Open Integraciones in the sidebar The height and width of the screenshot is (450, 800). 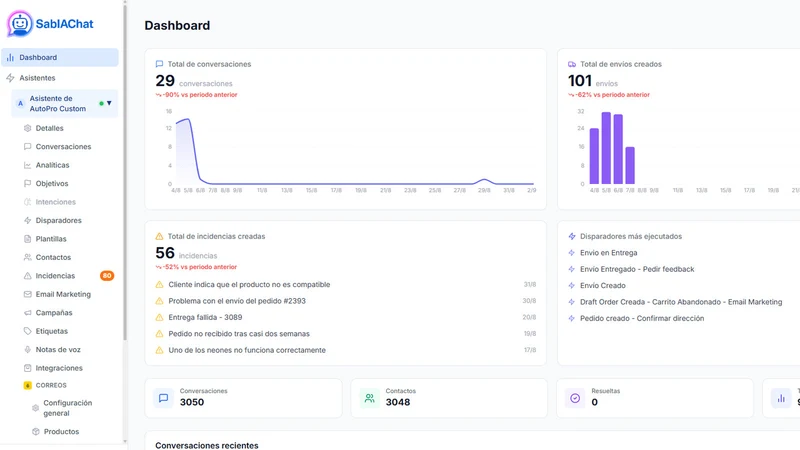click(x=59, y=368)
